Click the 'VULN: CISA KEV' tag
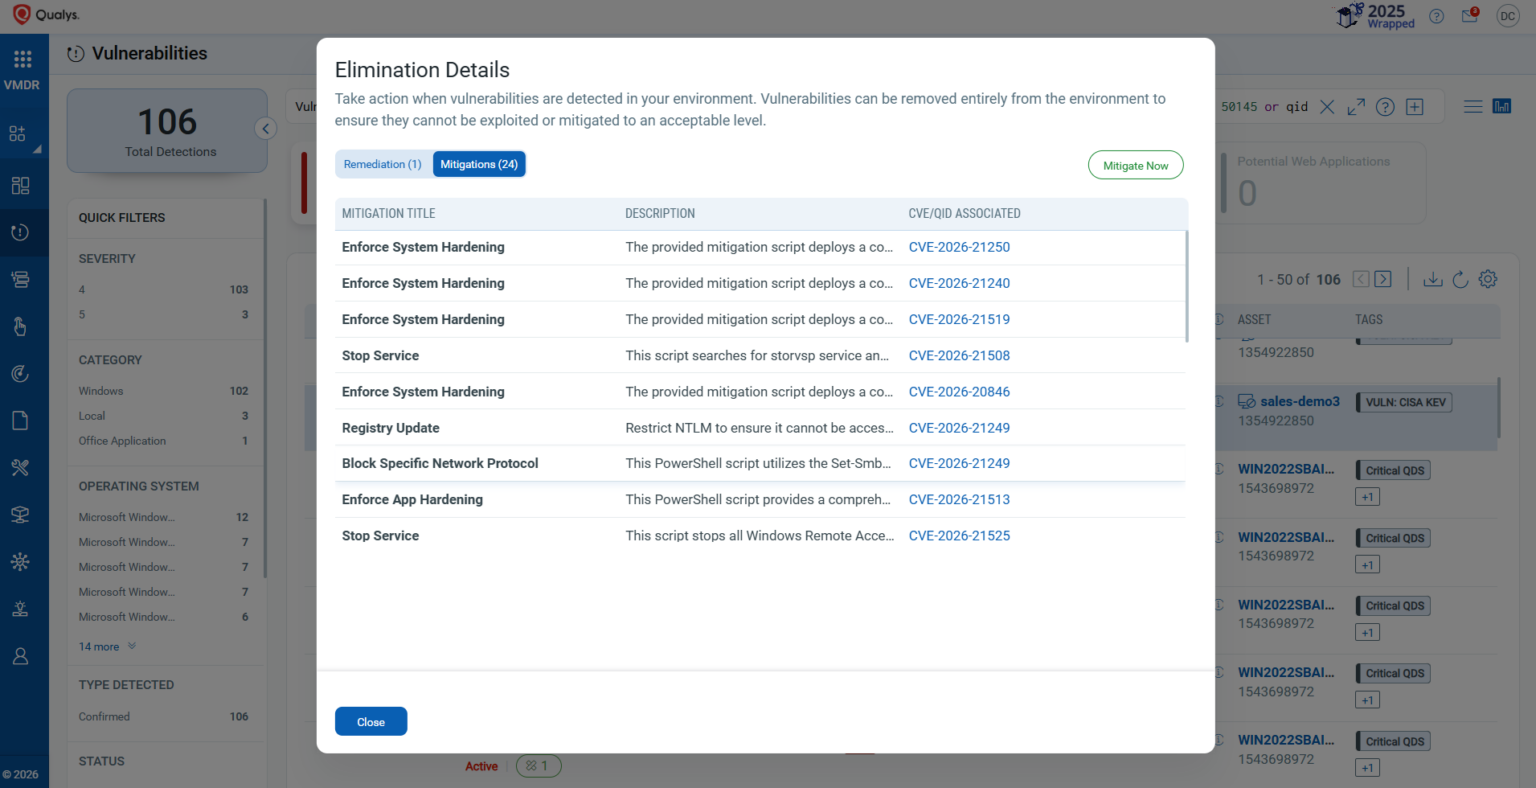The width and height of the screenshot is (1536, 788). pyautogui.click(x=1405, y=402)
